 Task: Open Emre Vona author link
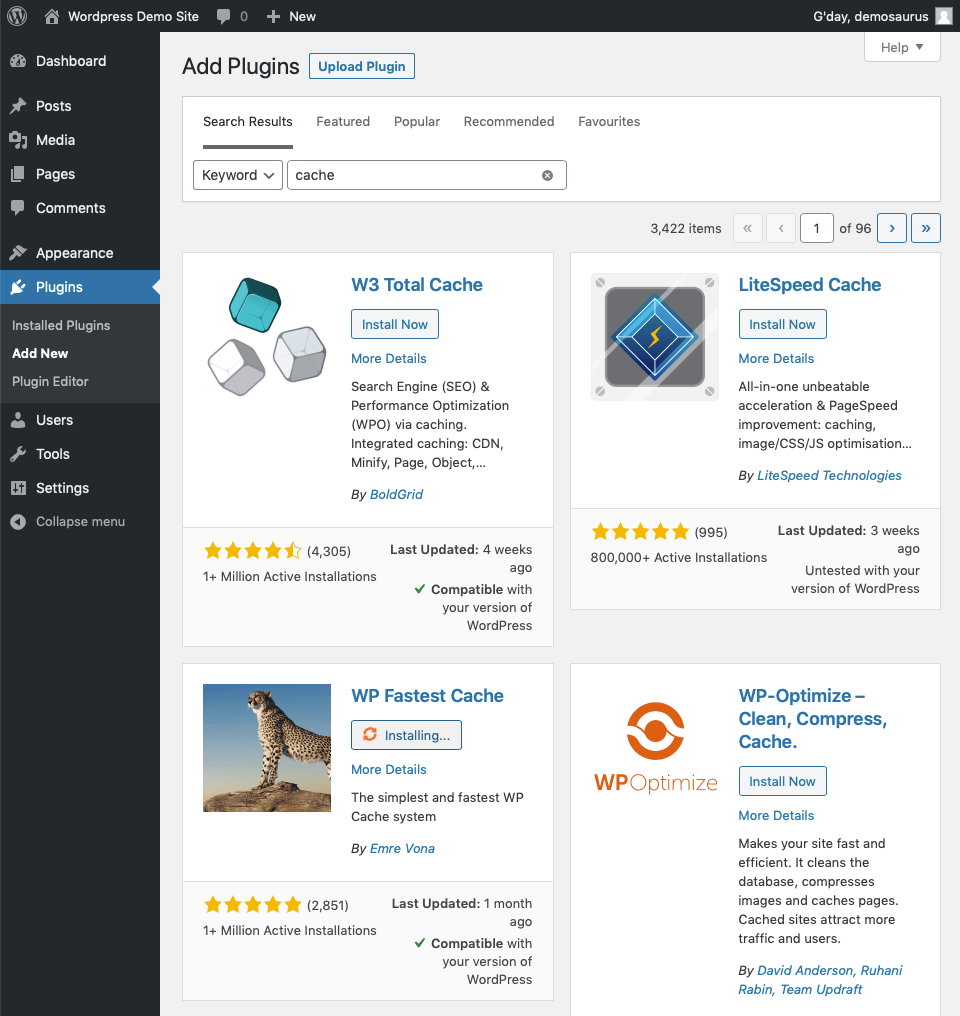coord(402,848)
